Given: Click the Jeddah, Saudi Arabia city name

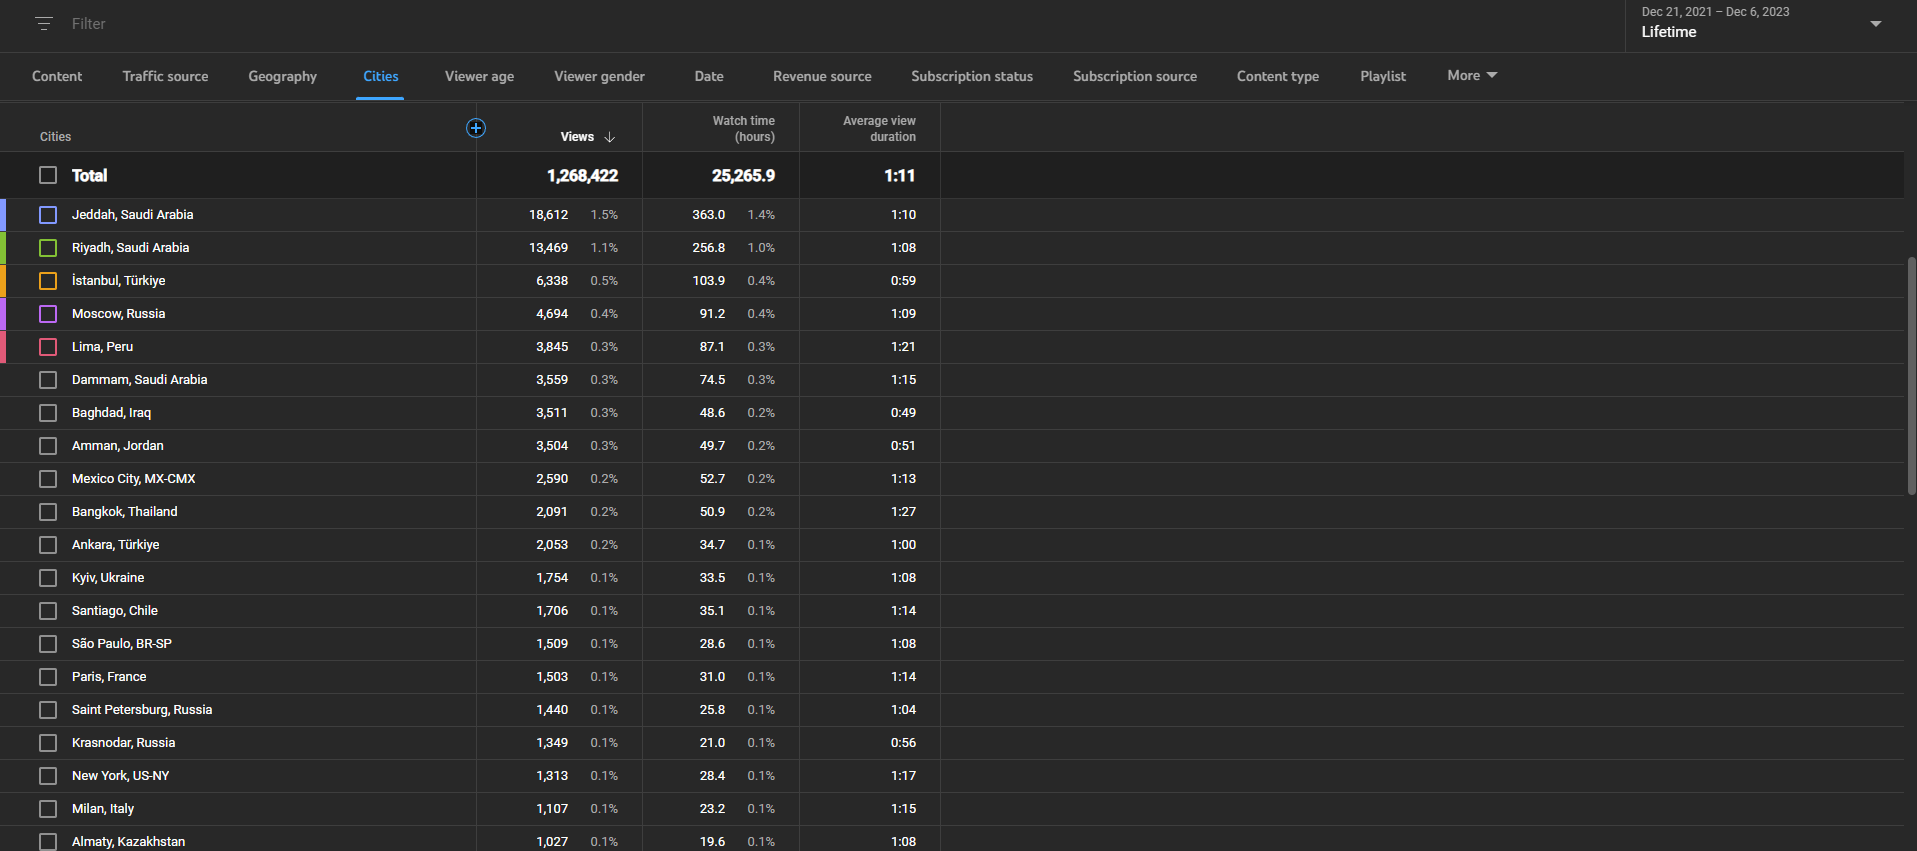Looking at the screenshot, I should coord(133,215).
